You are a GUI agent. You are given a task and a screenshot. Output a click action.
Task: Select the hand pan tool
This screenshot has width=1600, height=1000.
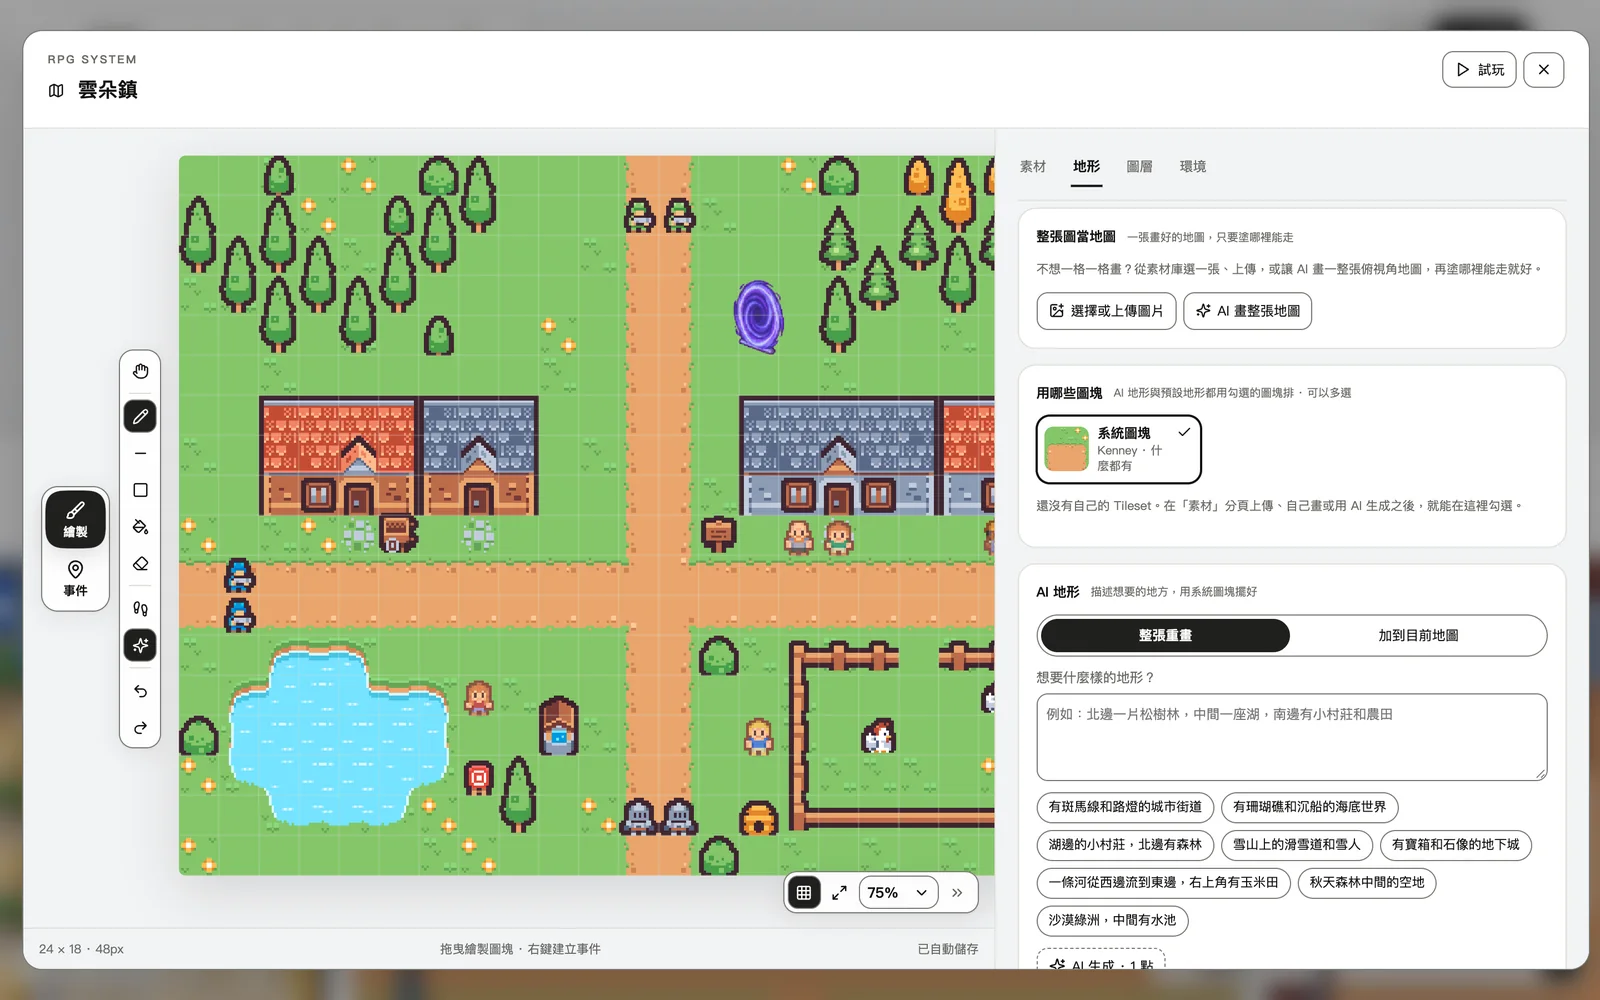pos(140,371)
